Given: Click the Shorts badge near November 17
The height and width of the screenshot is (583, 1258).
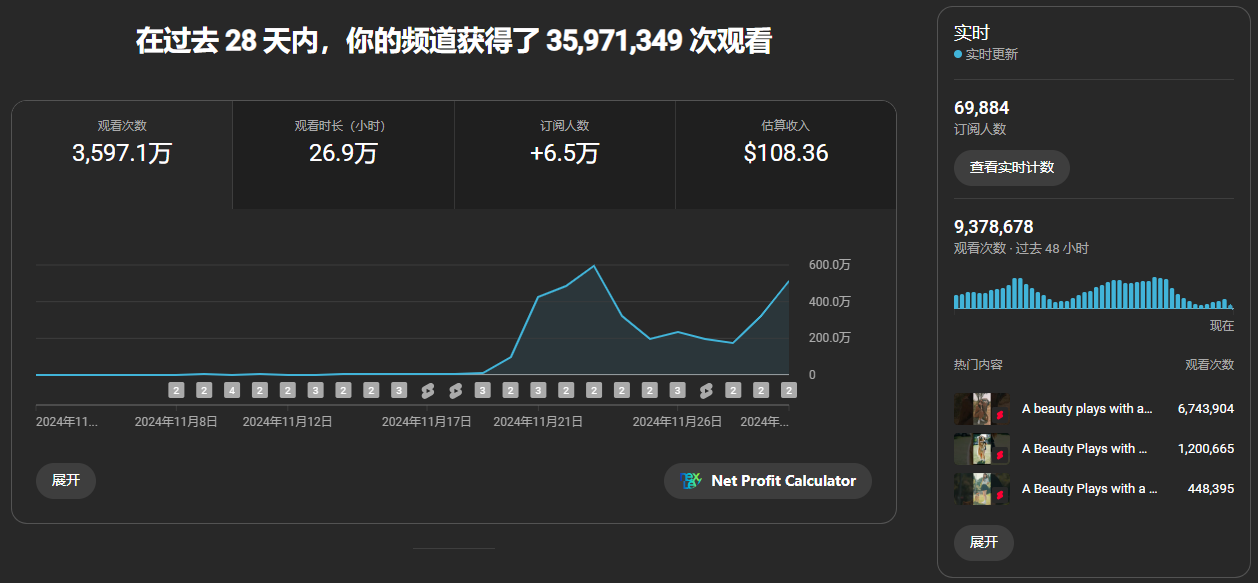Looking at the screenshot, I should pyautogui.click(x=426, y=389).
